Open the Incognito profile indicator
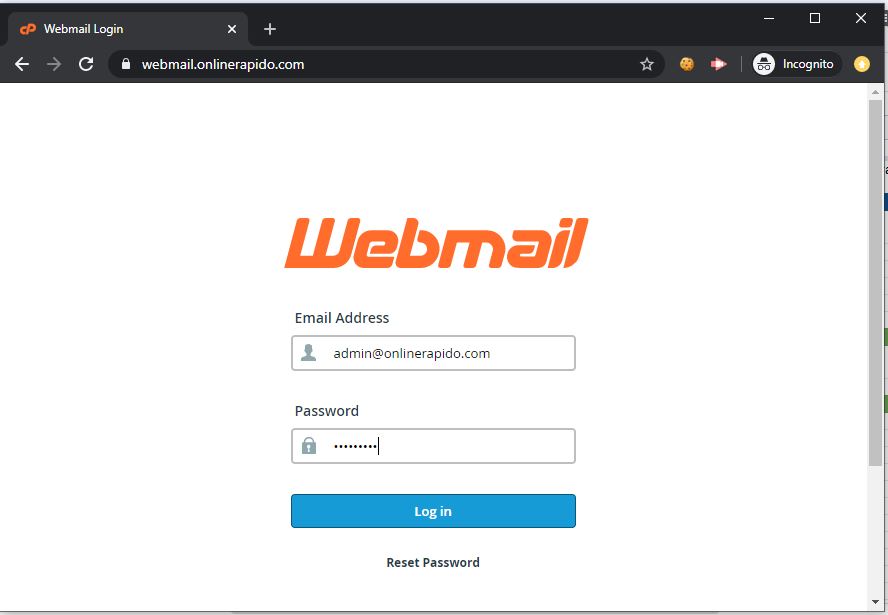 pyautogui.click(x=794, y=64)
